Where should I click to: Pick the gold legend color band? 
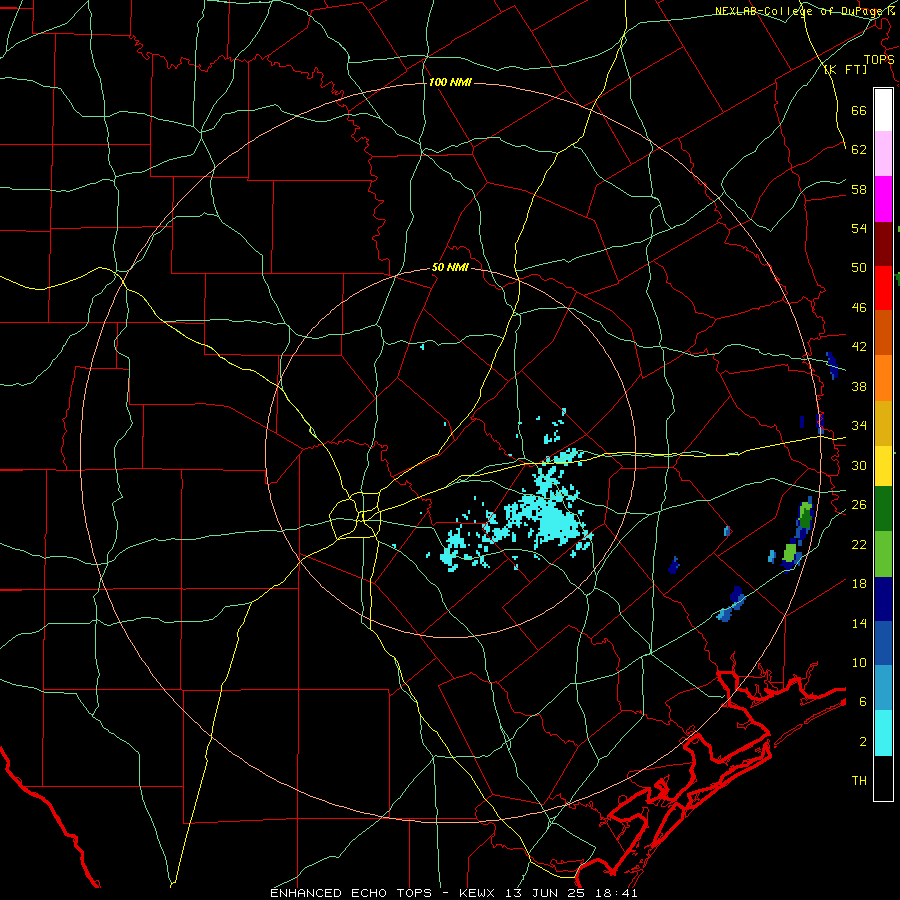(883, 423)
